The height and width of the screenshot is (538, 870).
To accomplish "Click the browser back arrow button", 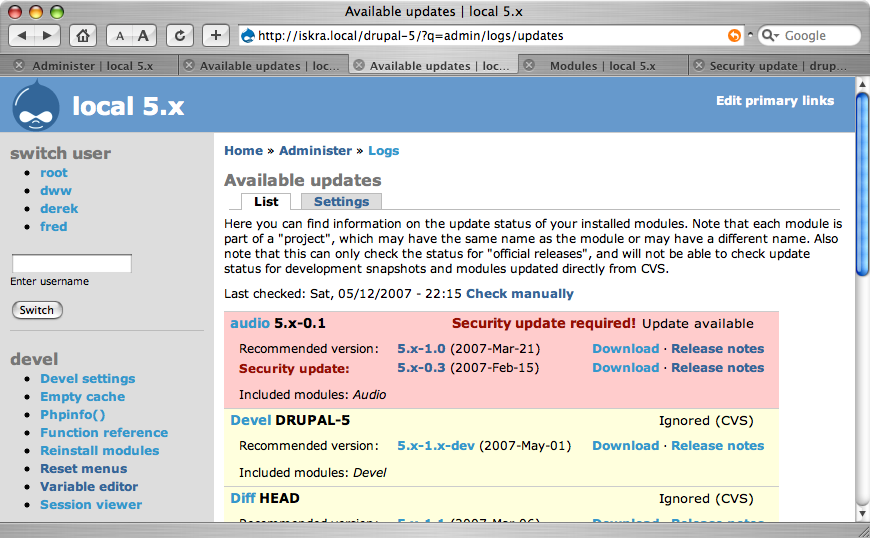I will pos(23,36).
